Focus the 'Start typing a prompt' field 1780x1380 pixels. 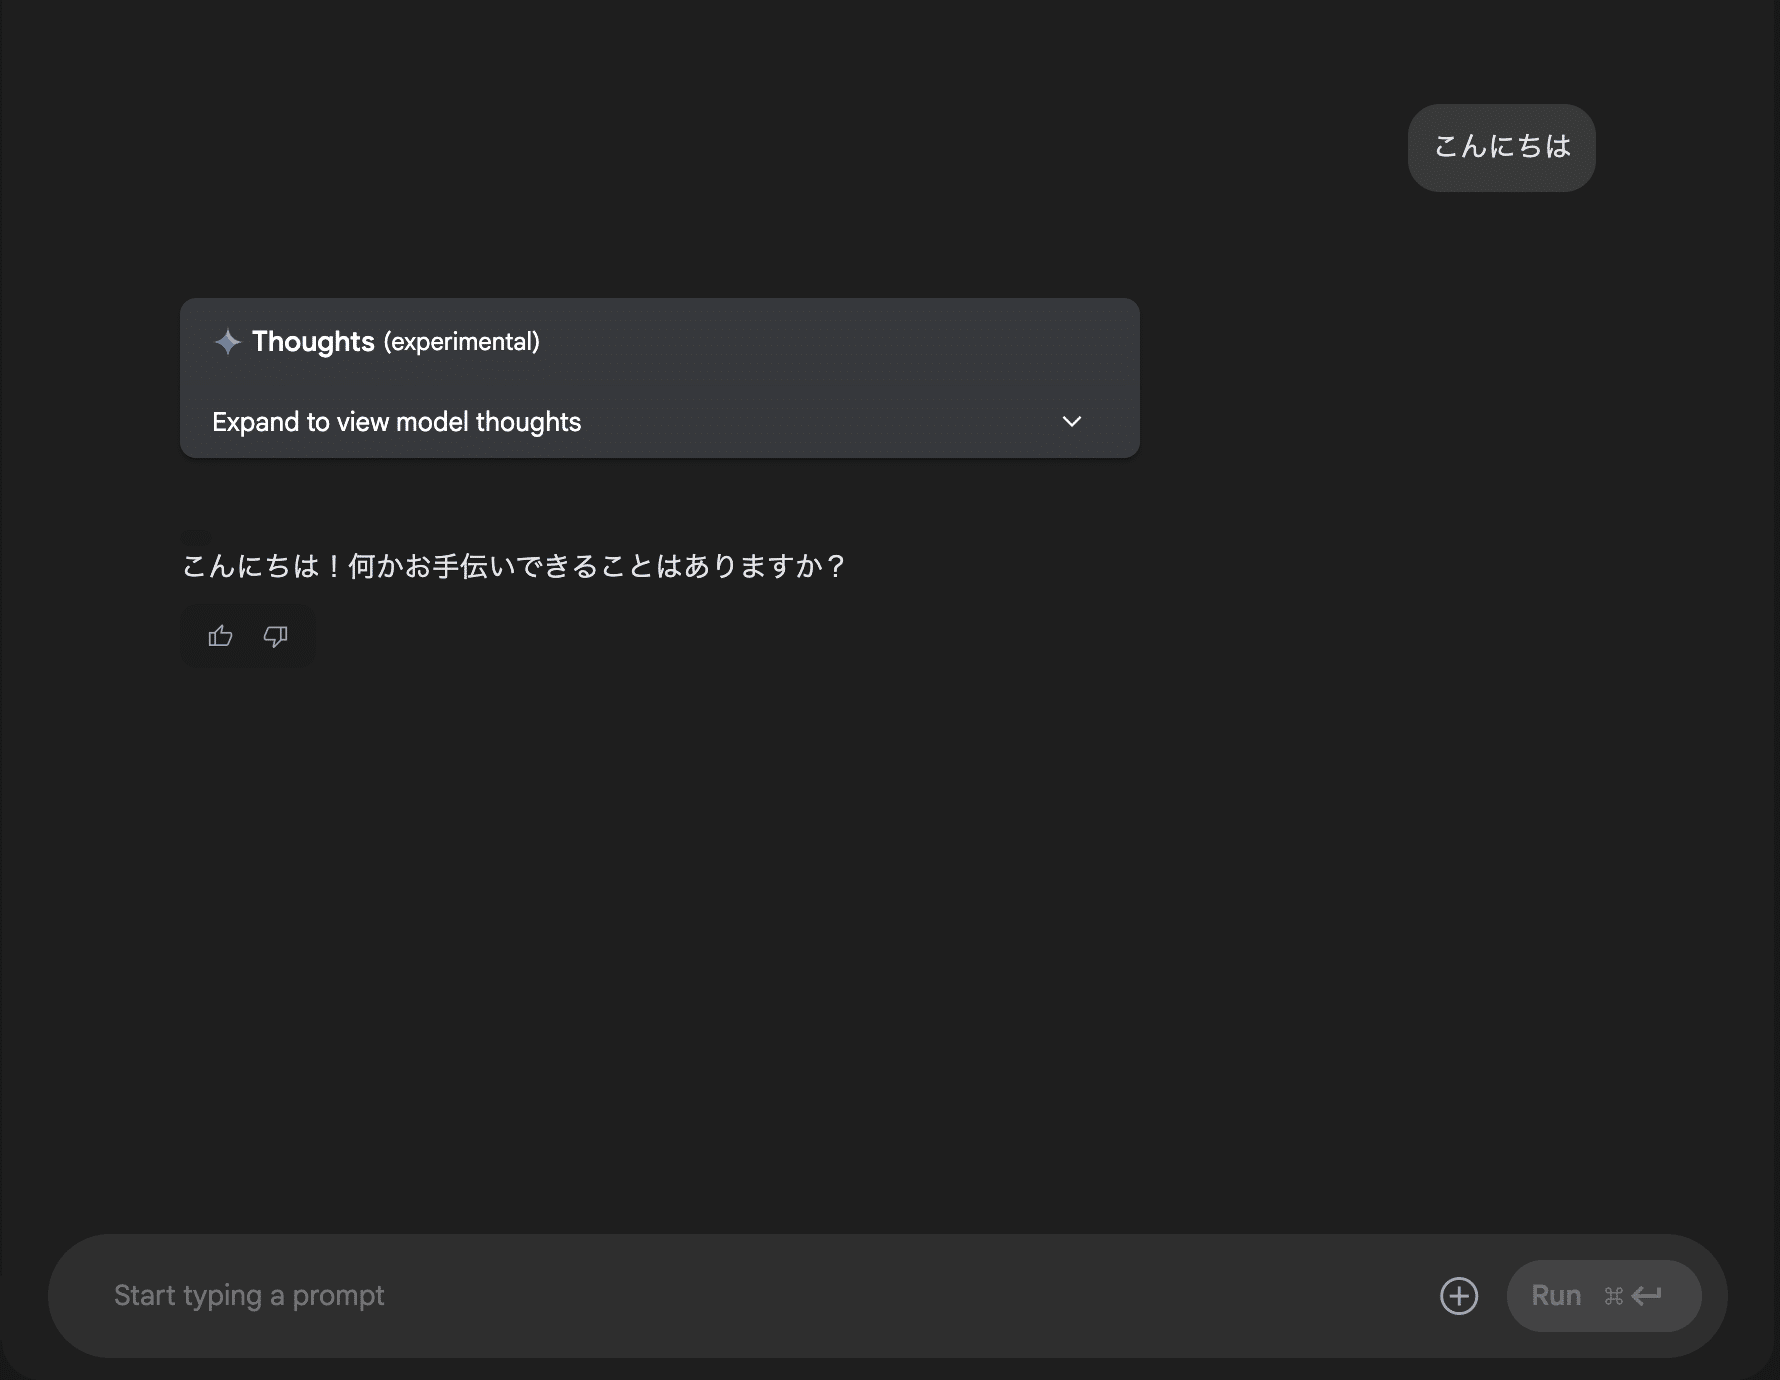(700, 1296)
